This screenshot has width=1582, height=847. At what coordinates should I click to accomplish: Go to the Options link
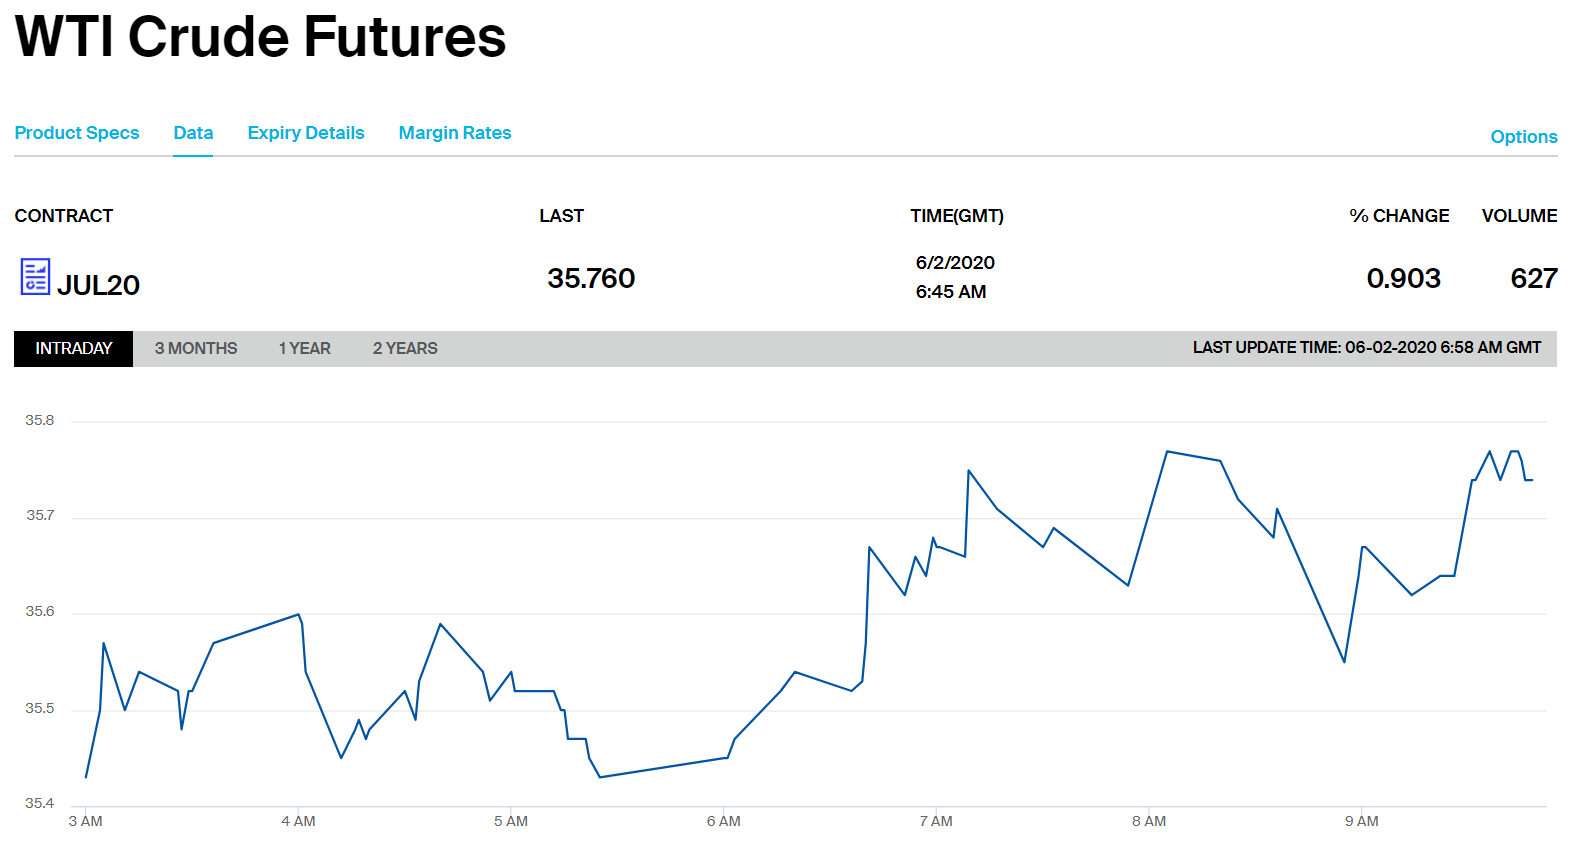(1524, 137)
